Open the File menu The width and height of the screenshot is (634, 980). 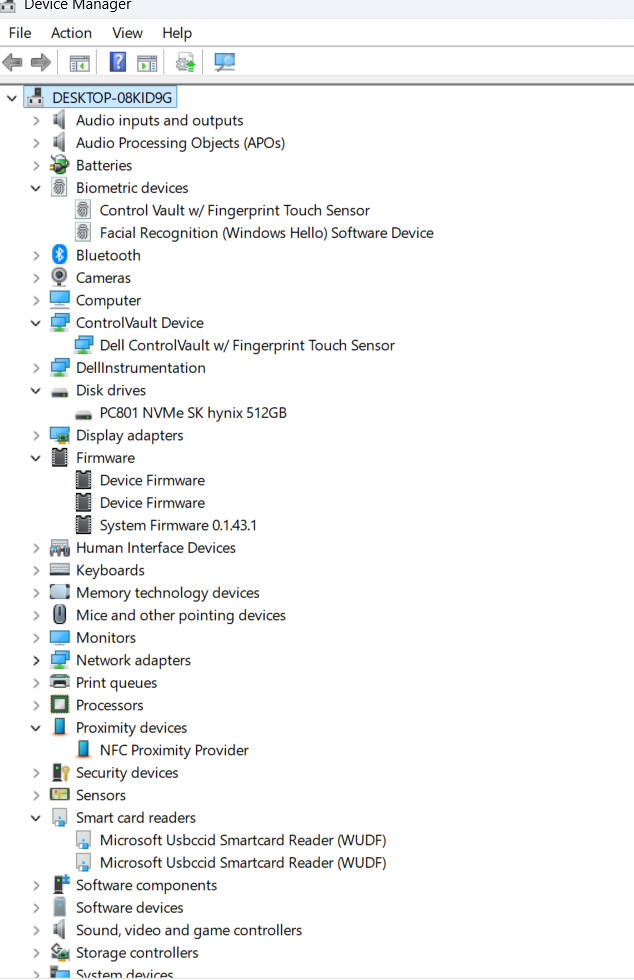[20, 33]
